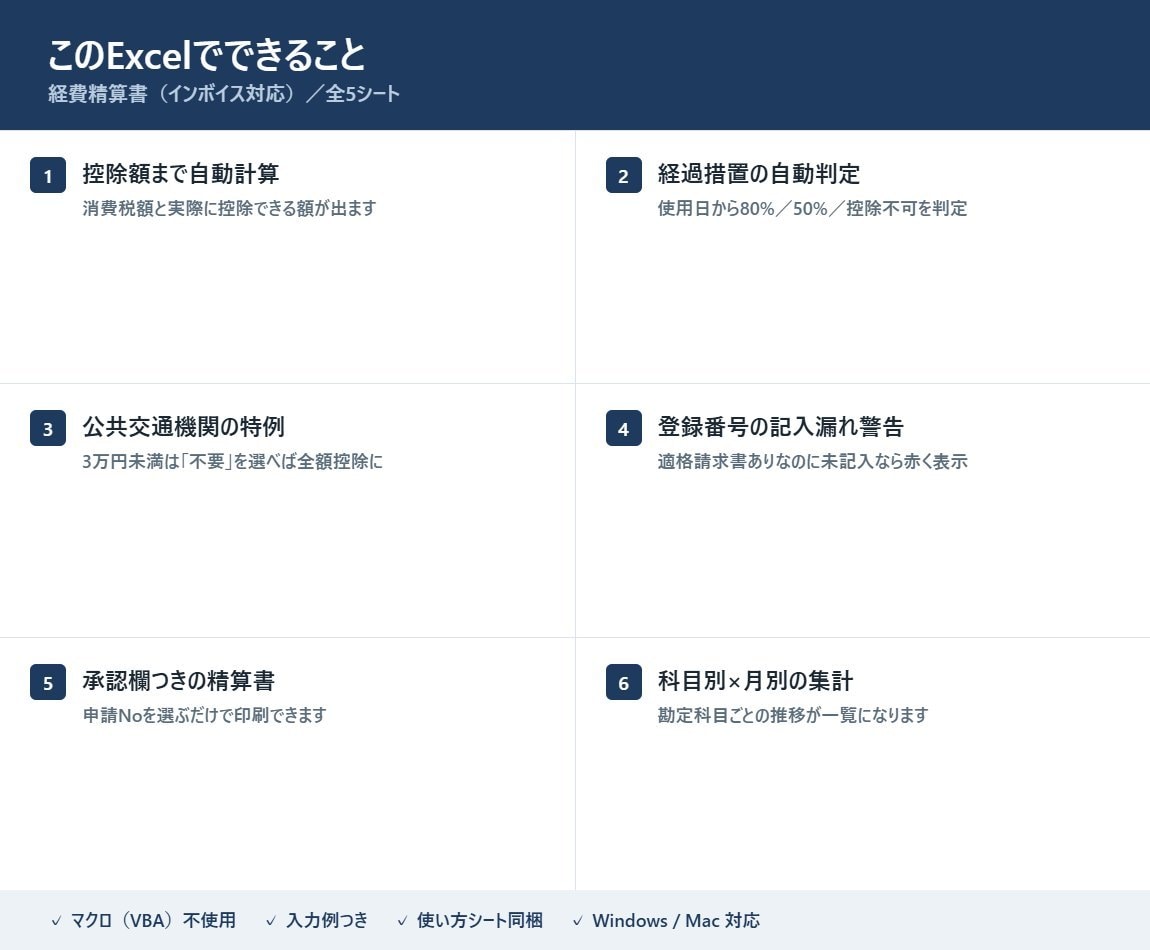Click the number 3 badge icon

pyautogui.click(x=48, y=428)
